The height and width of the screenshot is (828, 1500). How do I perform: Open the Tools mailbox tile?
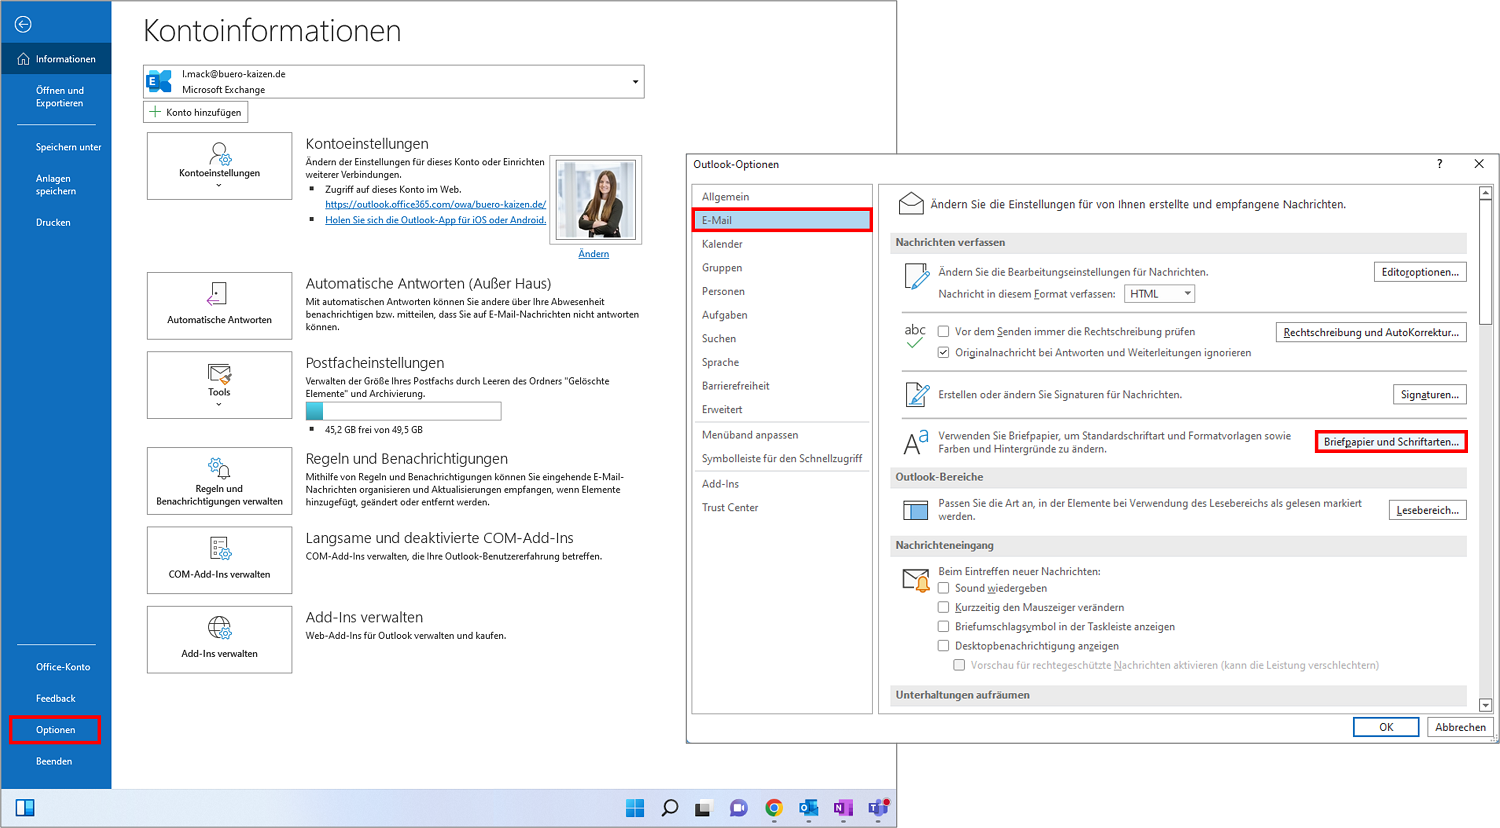(x=219, y=385)
